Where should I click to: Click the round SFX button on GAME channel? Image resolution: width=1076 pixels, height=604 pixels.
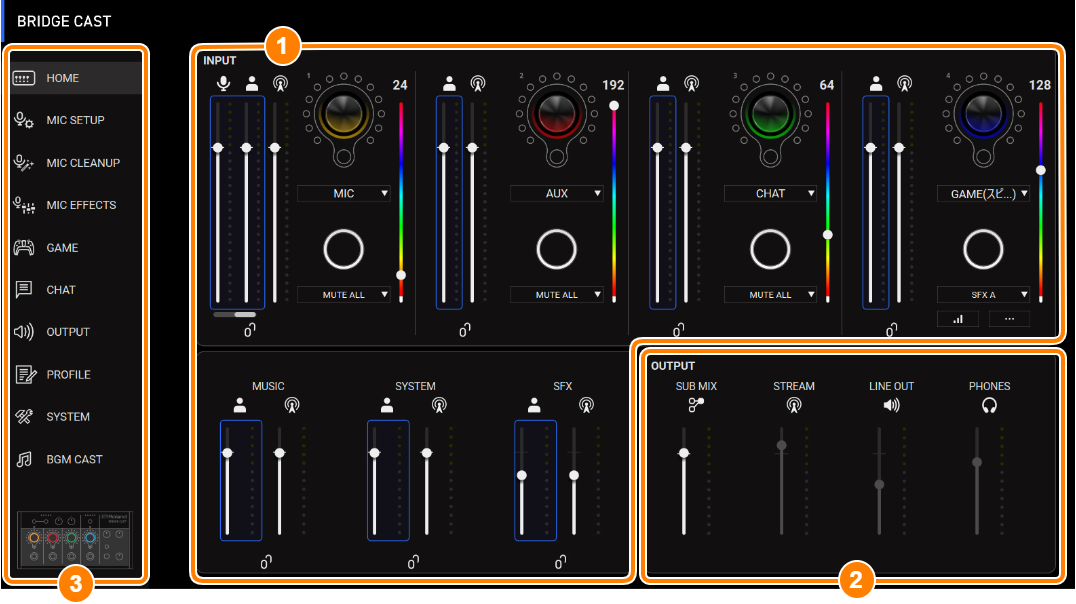(983, 249)
